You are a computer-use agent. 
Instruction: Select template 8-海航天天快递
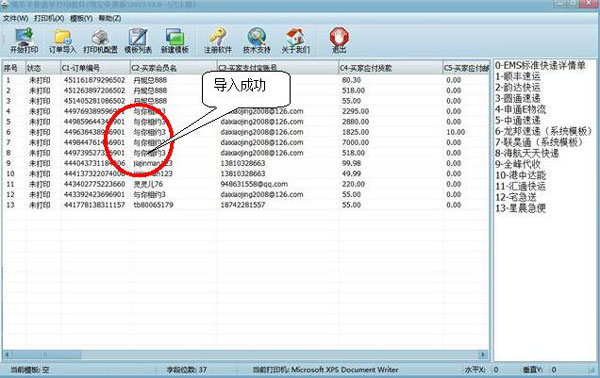coord(527,153)
